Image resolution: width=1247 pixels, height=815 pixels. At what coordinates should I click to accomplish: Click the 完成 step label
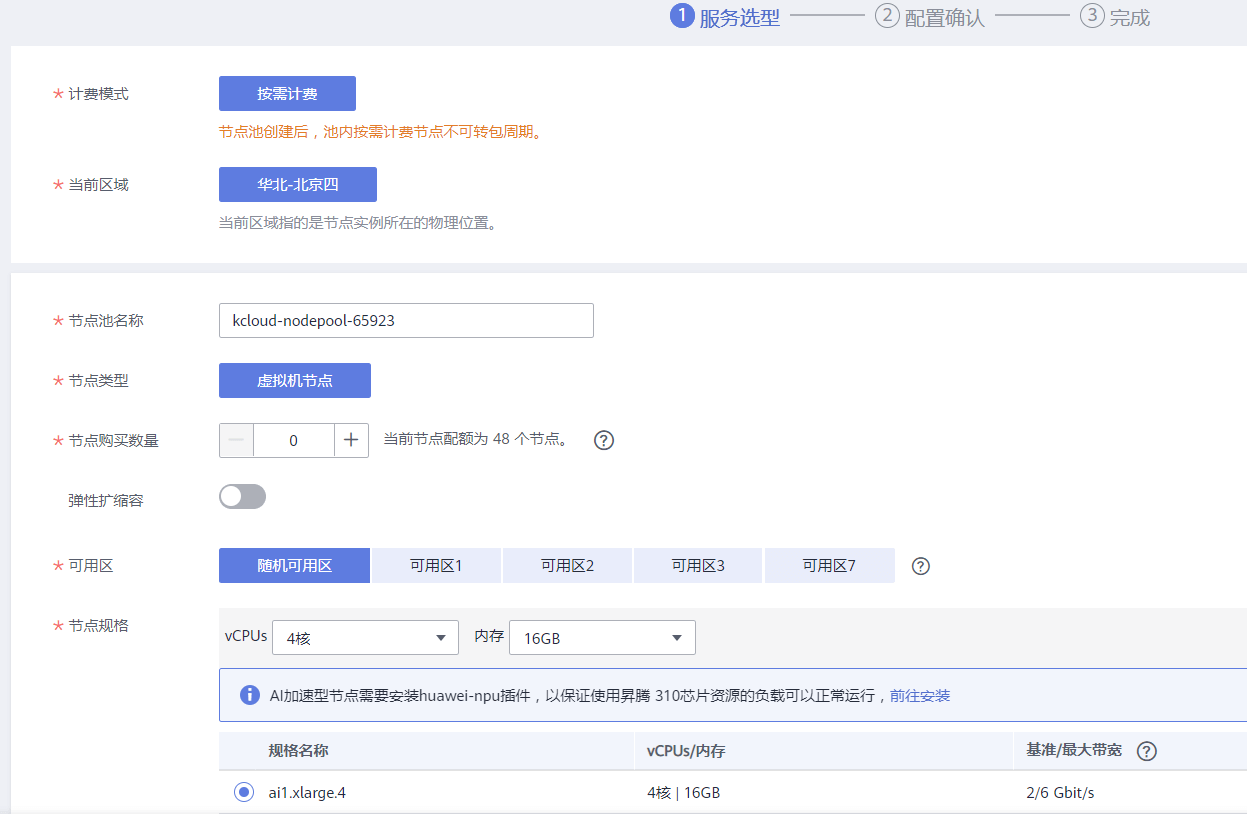pyautogui.click(x=1130, y=18)
